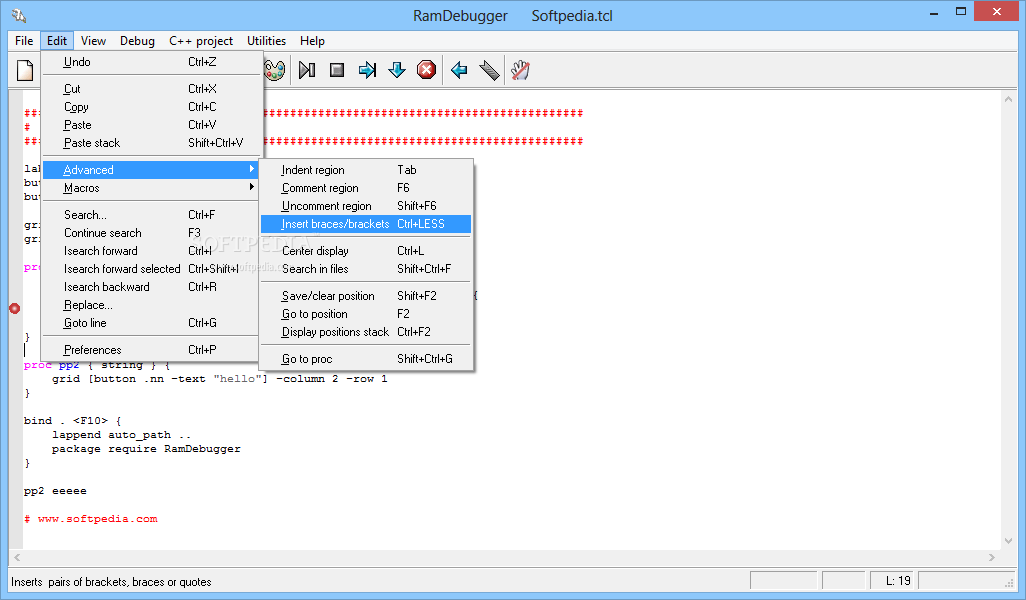The image size is (1026, 600).
Task: Choose Undo from Edit menu
Action: point(150,62)
